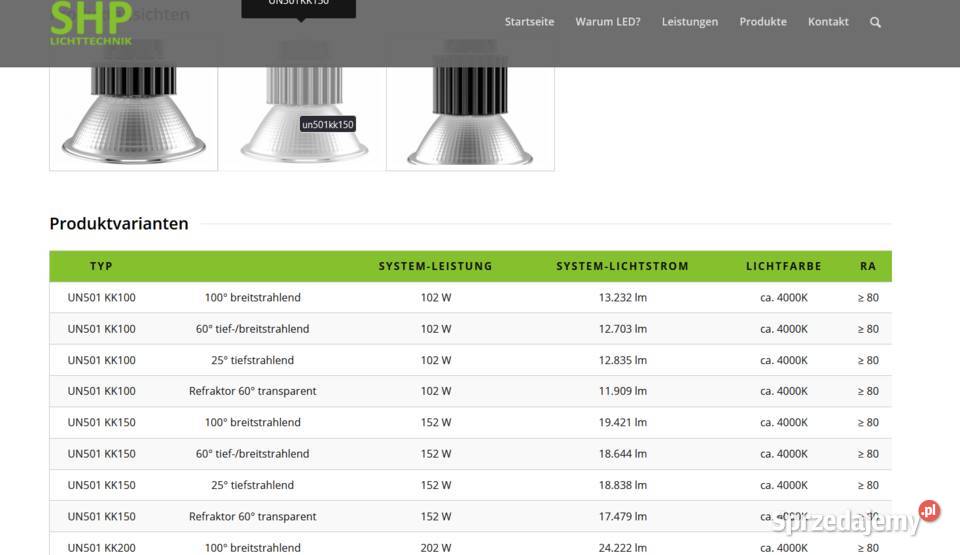Navigate to the Kontakt page
The width and height of the screenshot is (960, 555).
tap(828, 22)
